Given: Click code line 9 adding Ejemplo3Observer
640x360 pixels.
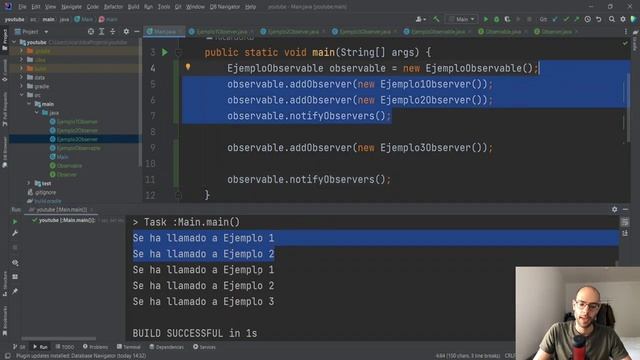Looking at the screenshot, I should point(360,148).
